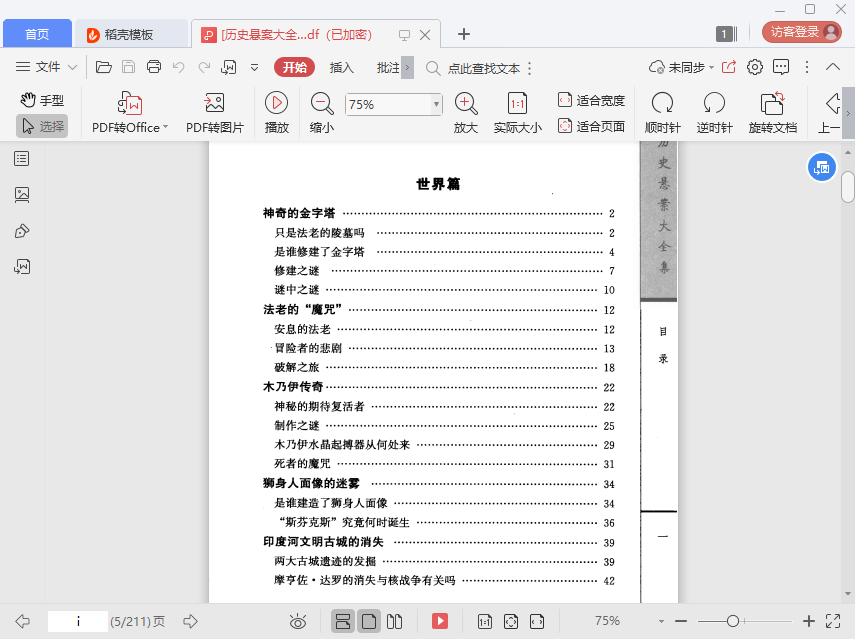Switch to the 插入 ribbon tab
Viewport: 855px width, 639px height.
tap(342, 68)
